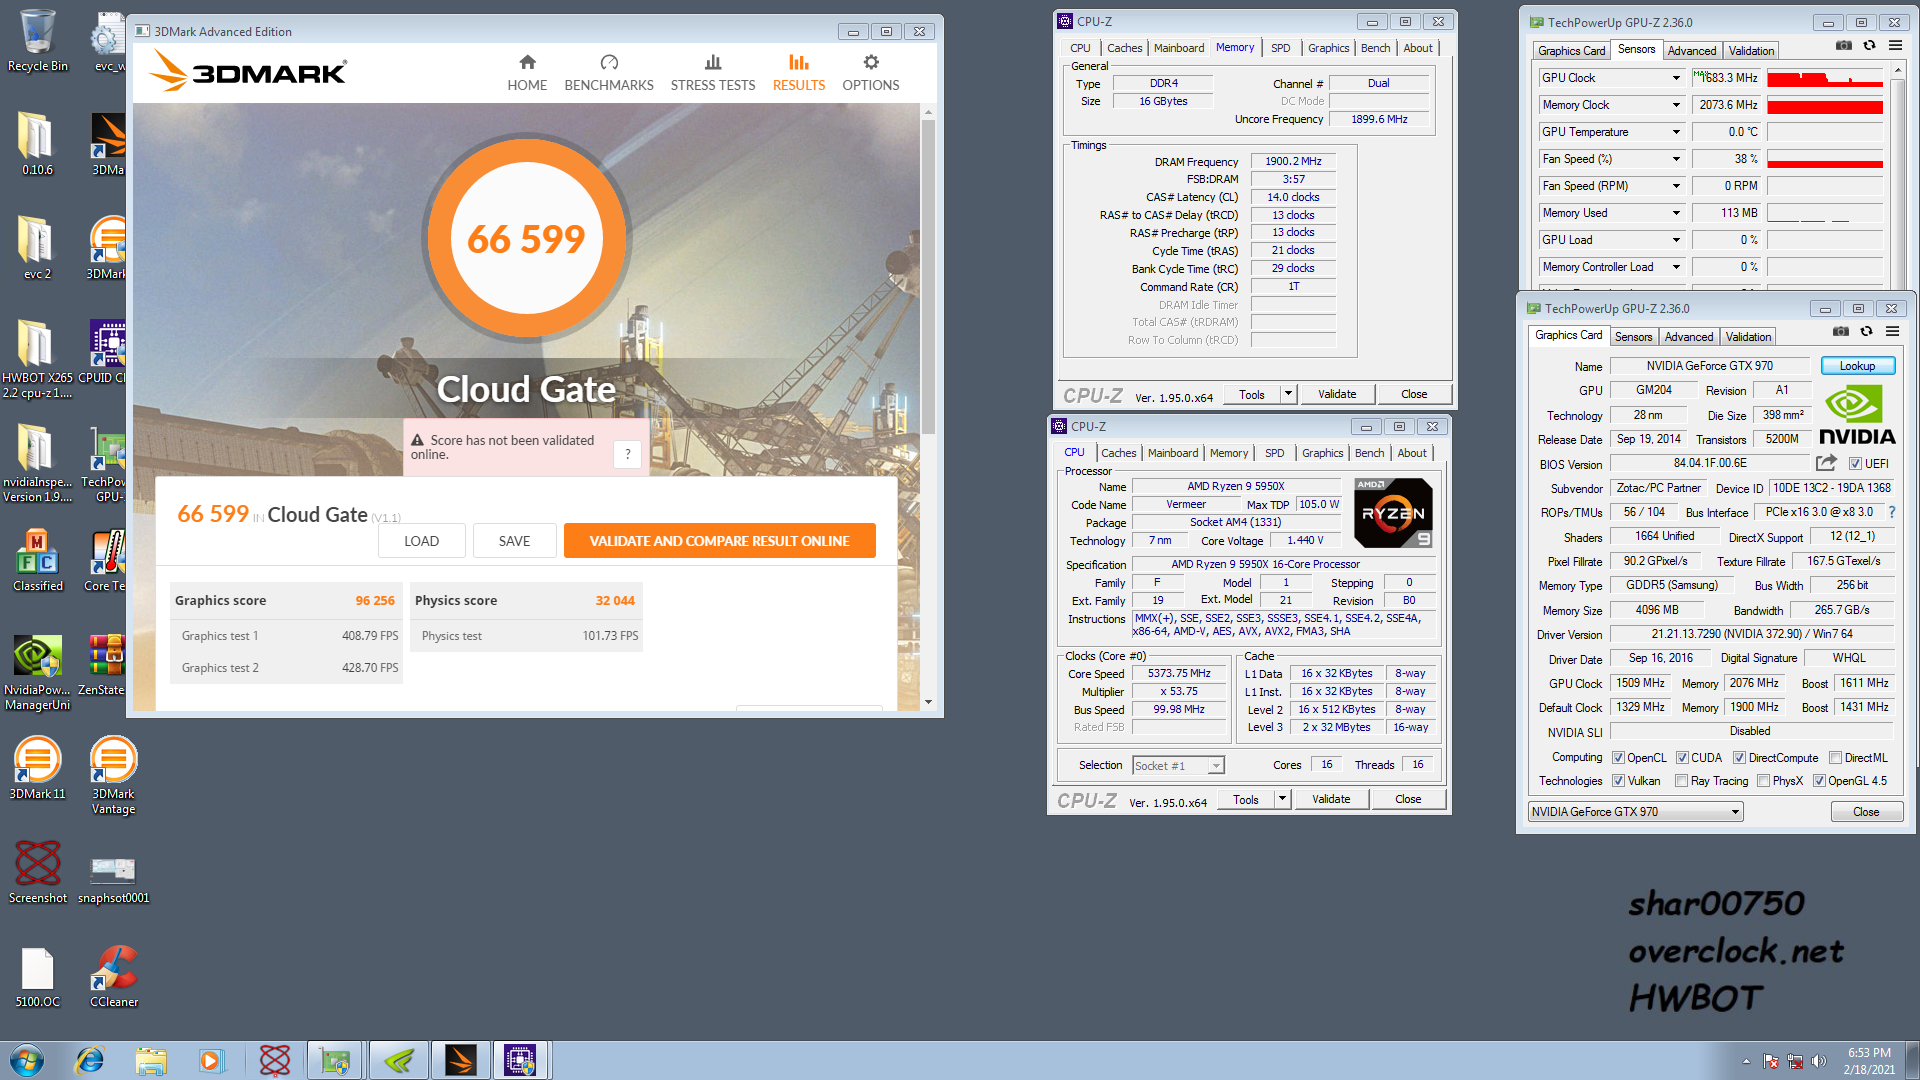Viewport: 1920px width, 1080px height.
Task: Open Fan Speed (%) sensor dropdown
Action: click(1676, 159)
